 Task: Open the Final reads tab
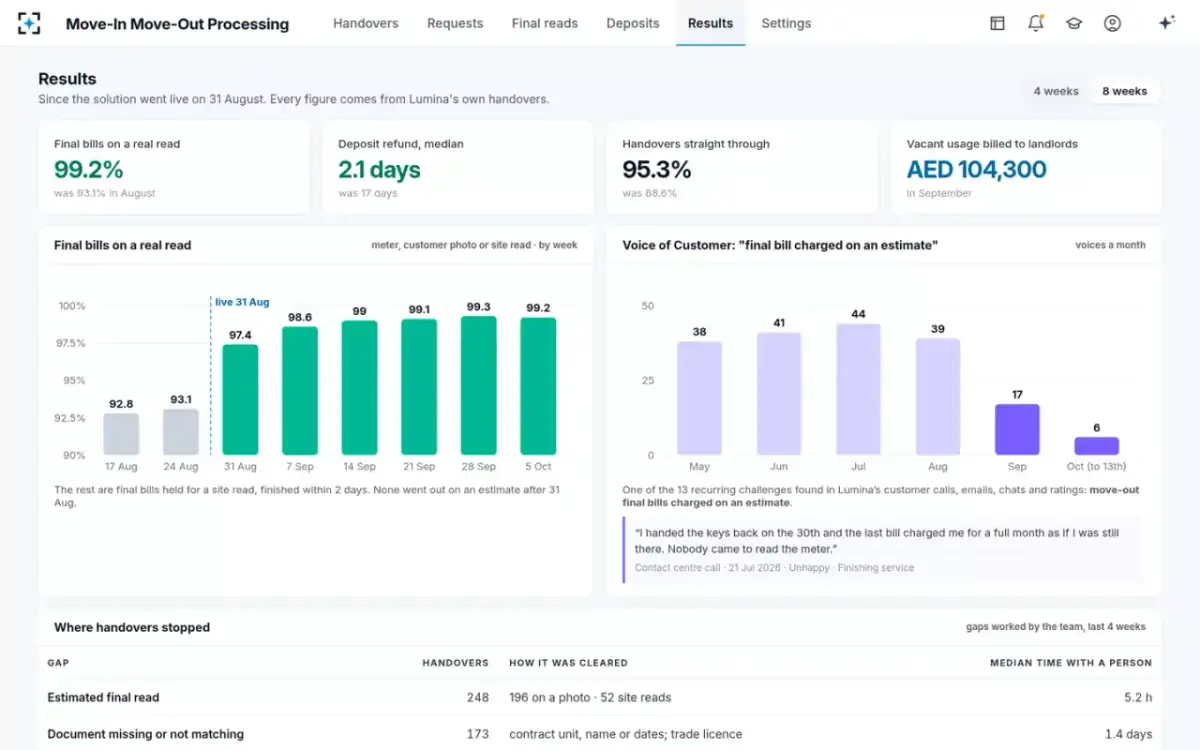click(545, 23)
